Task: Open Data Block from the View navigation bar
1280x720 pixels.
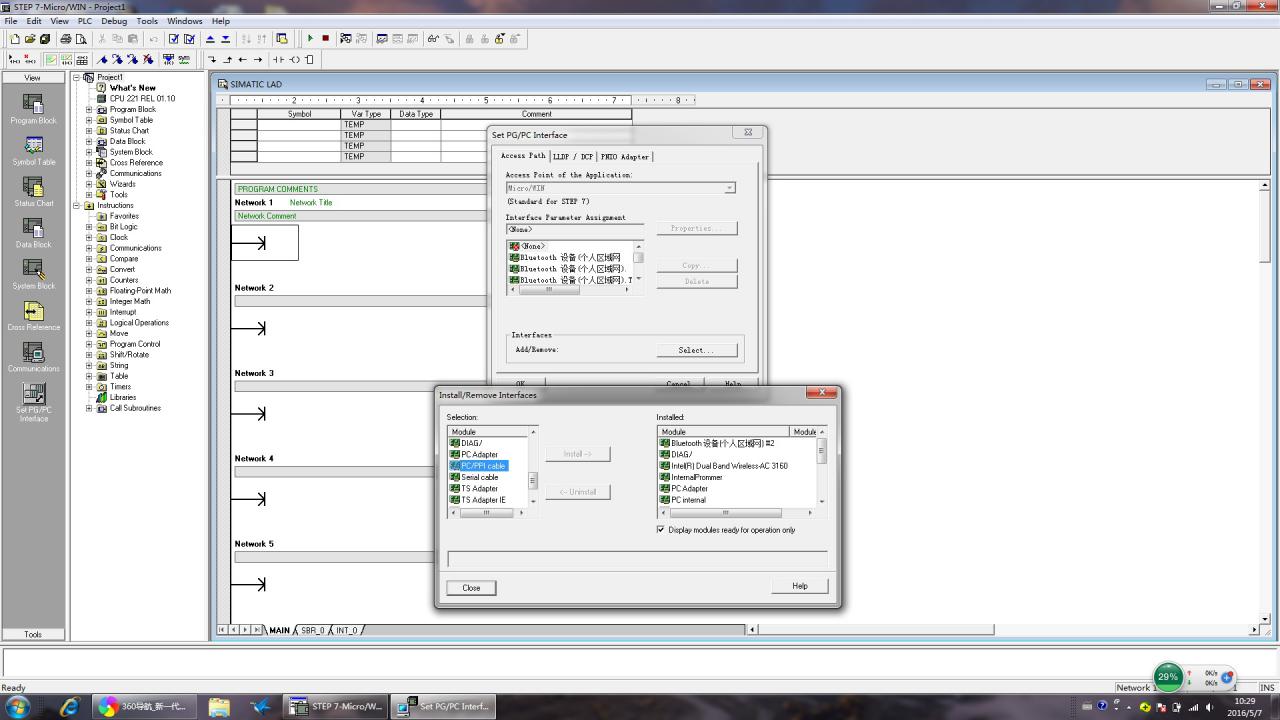Action: pos(33,233)
